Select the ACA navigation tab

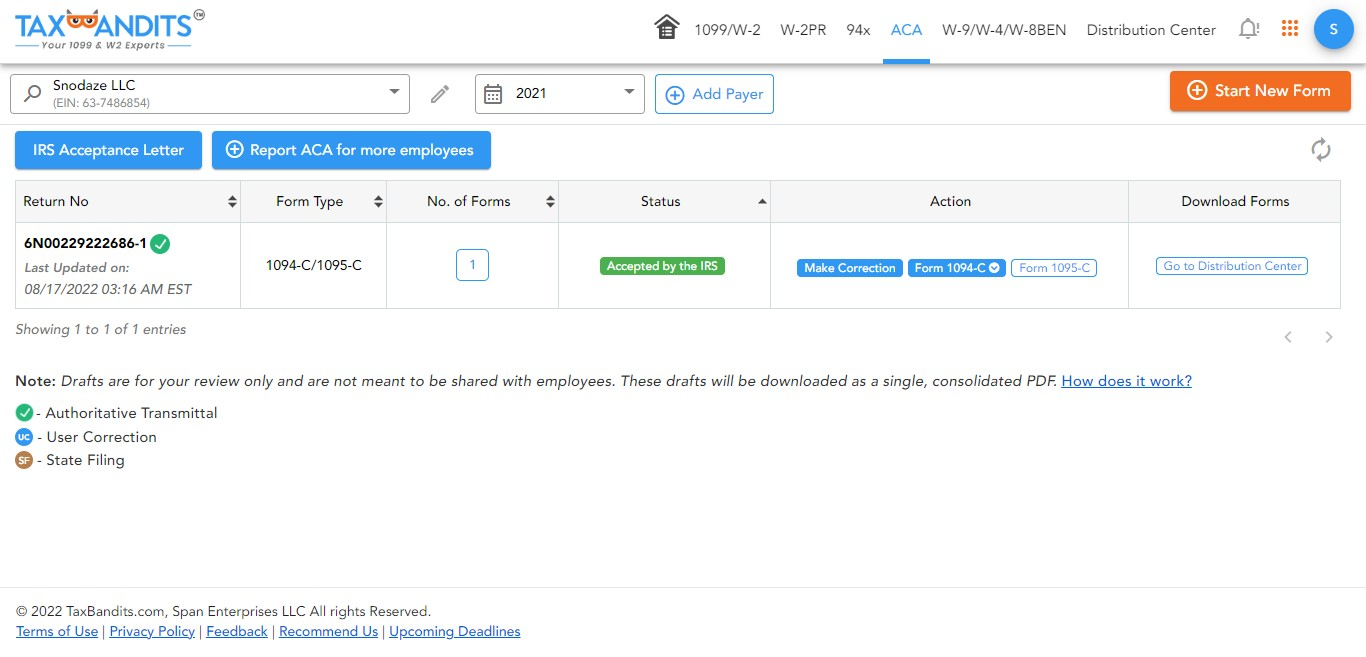(906, 30)
